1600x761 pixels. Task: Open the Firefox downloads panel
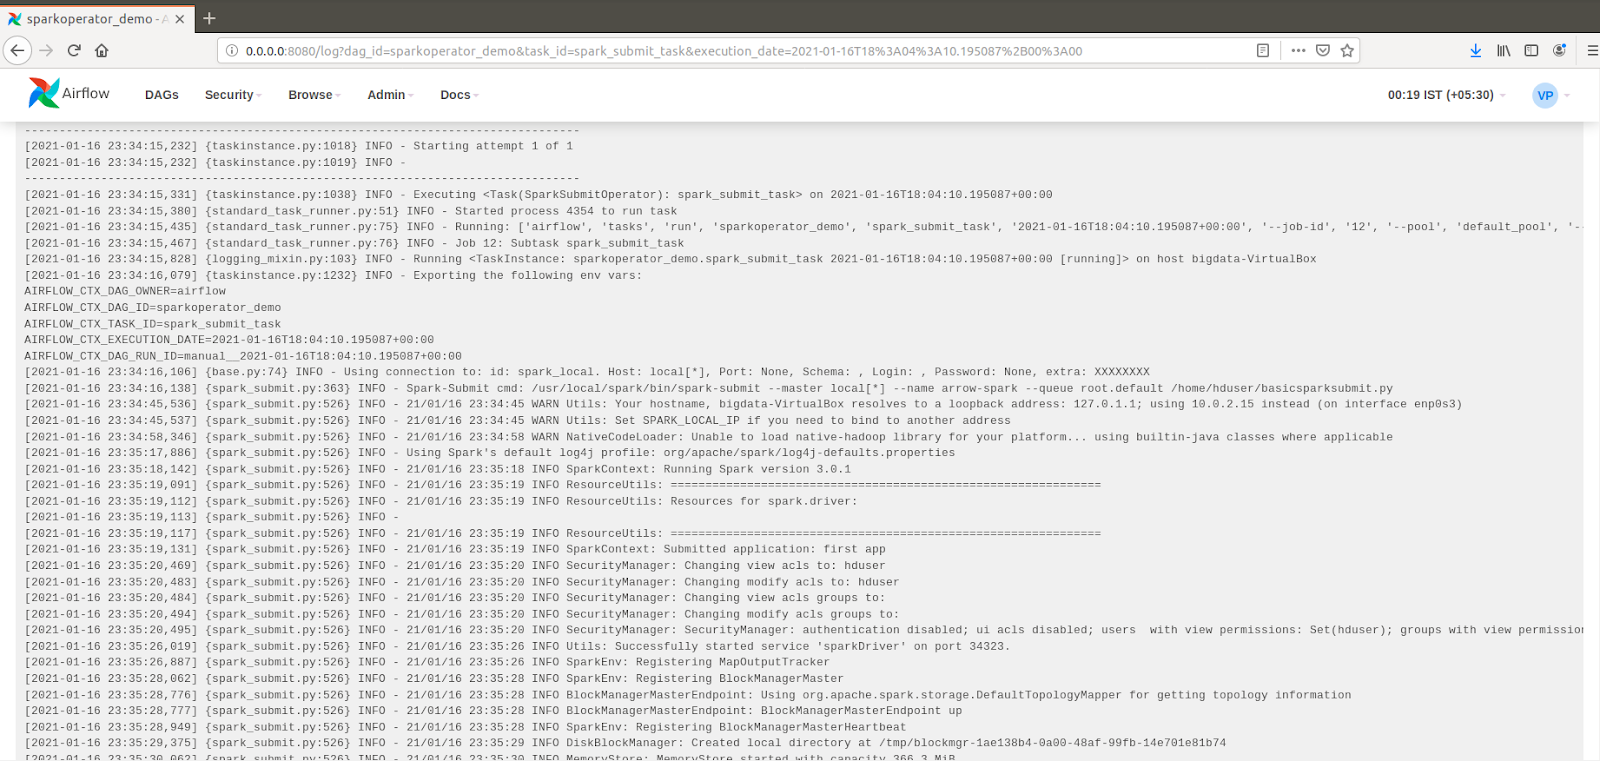[x=1475, y=50]
